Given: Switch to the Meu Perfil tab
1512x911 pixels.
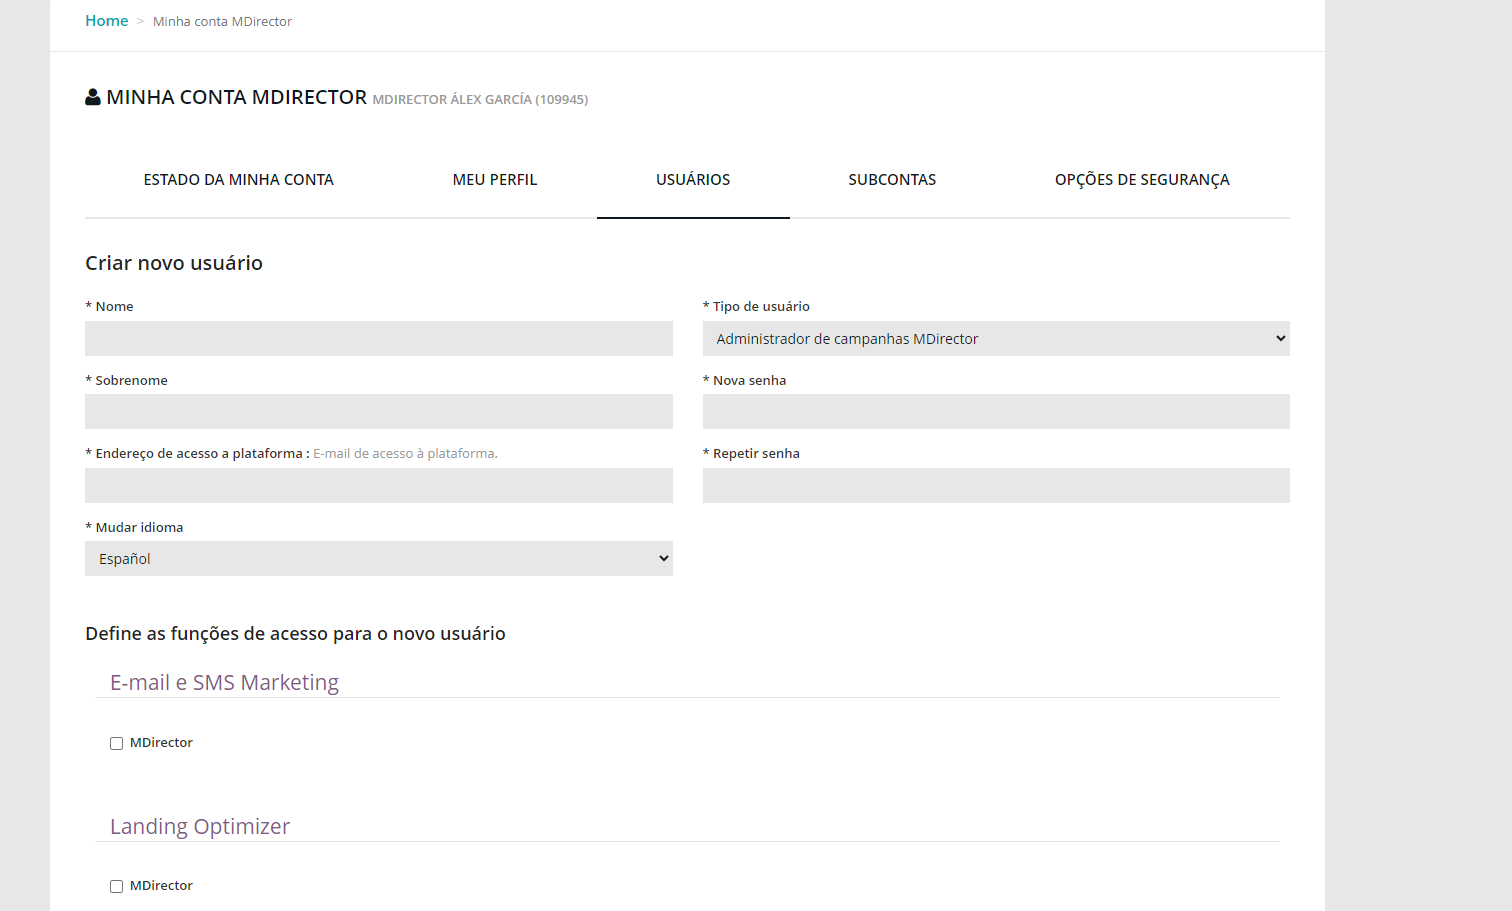Looking at the screenshot, I should click(x=494, y=180).
